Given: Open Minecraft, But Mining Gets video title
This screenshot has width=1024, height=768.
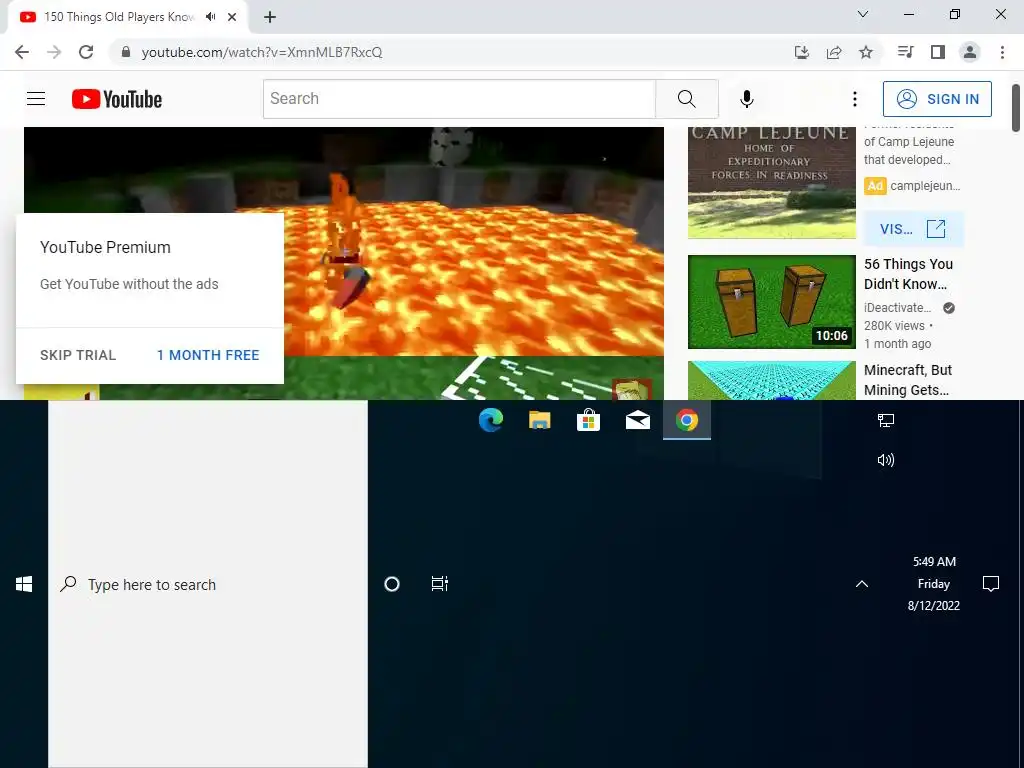Looking at the screenshot, I should coord(908,379).
